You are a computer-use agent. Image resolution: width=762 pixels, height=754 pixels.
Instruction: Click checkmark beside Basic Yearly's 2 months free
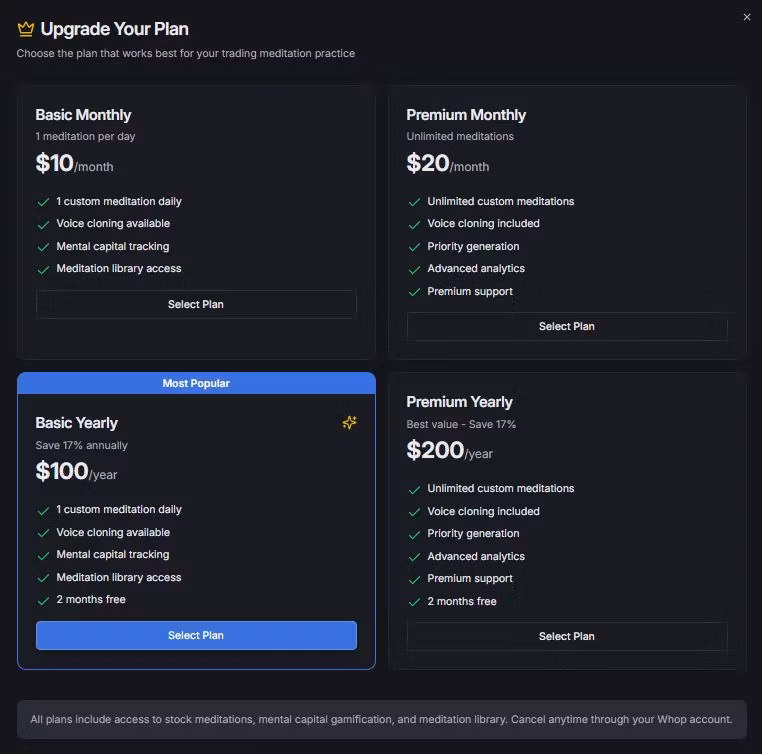click(43, 600)
